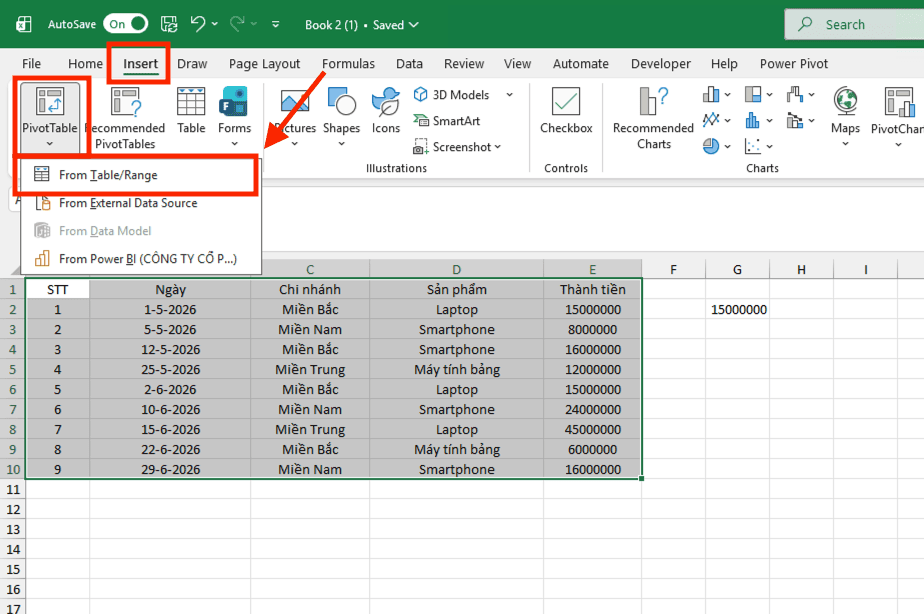Open the Undo history dropdown
Screen dimensions: 924x614
(x=214, y=24)
